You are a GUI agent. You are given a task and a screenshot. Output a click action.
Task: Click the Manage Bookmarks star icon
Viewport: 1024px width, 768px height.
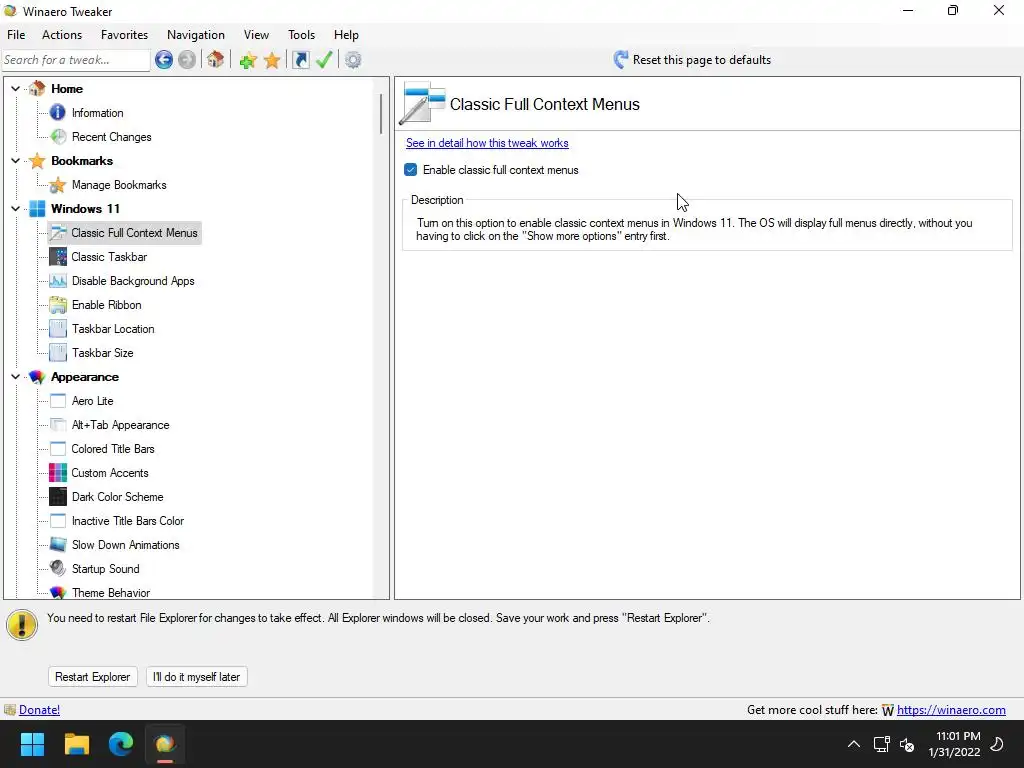click(57, 185)
